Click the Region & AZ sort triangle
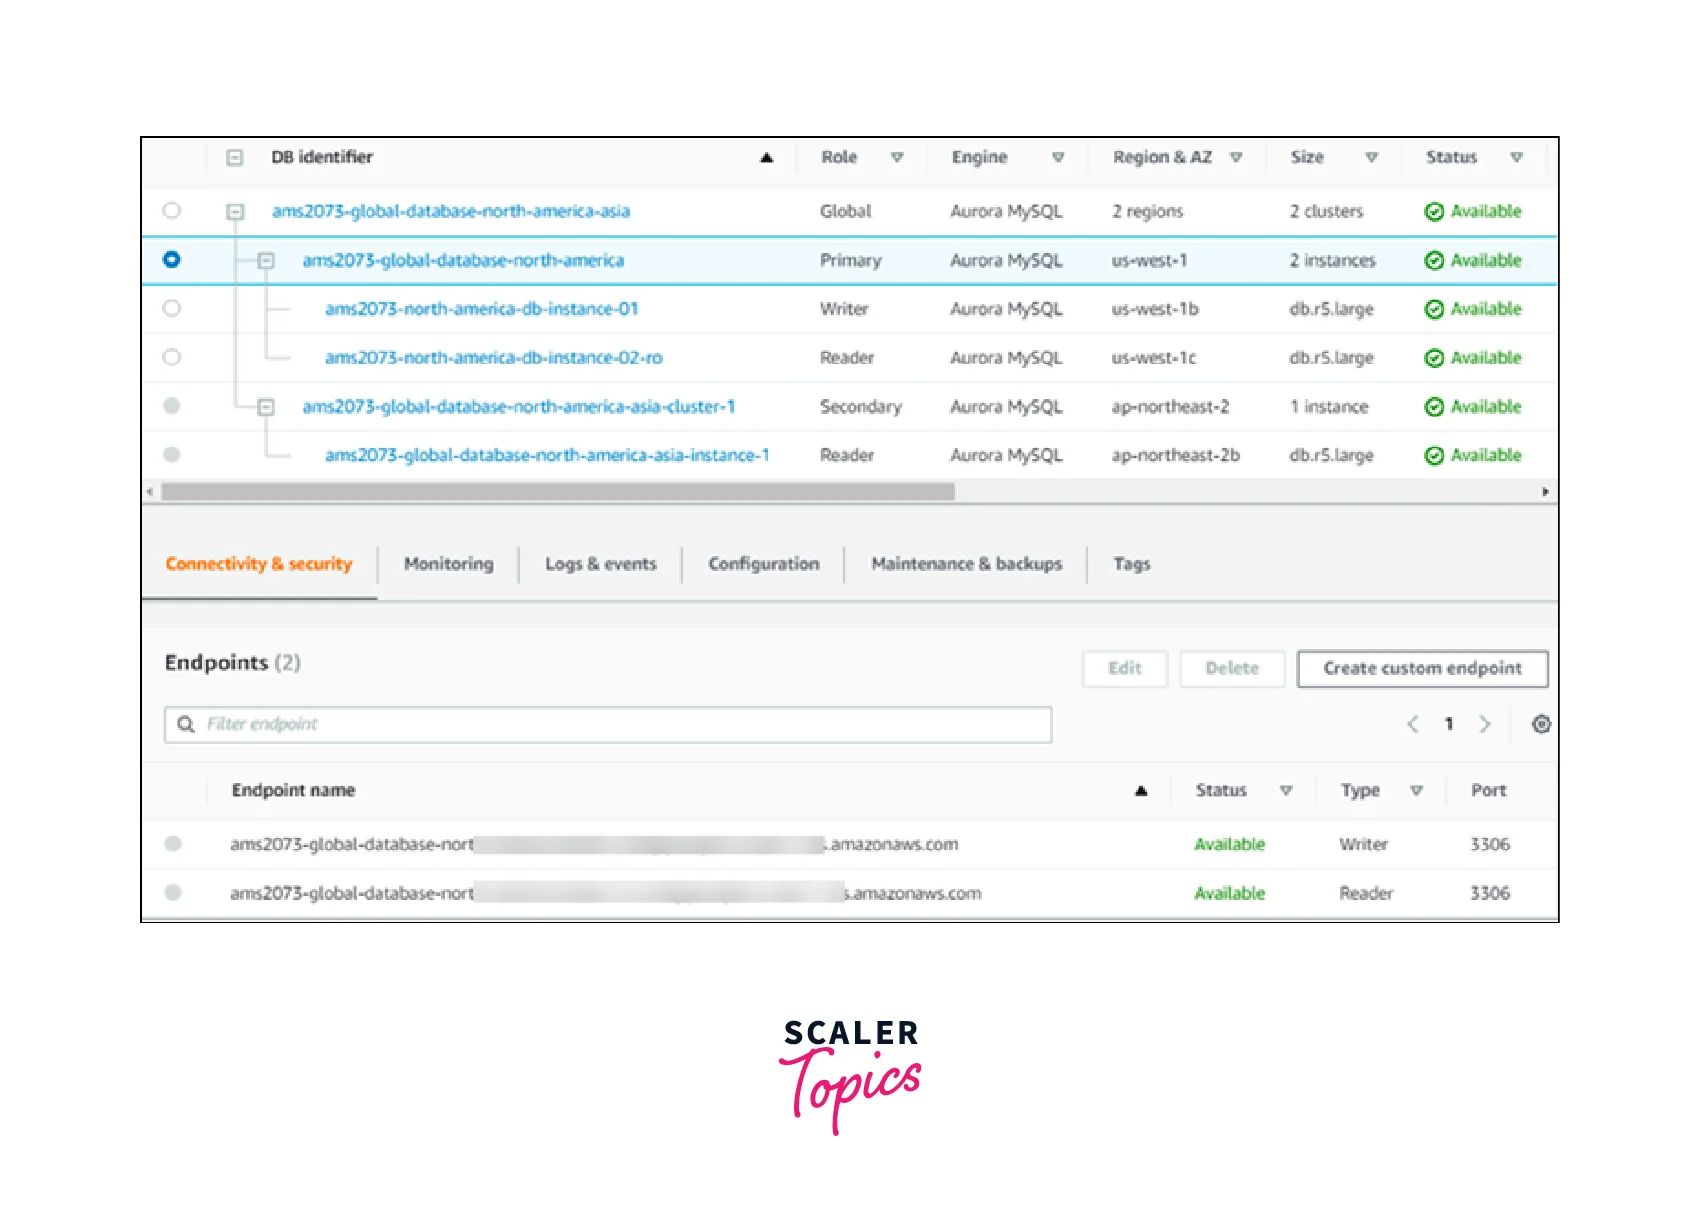Viewport: 1700px width, 1232px height. coord(1236,158)
